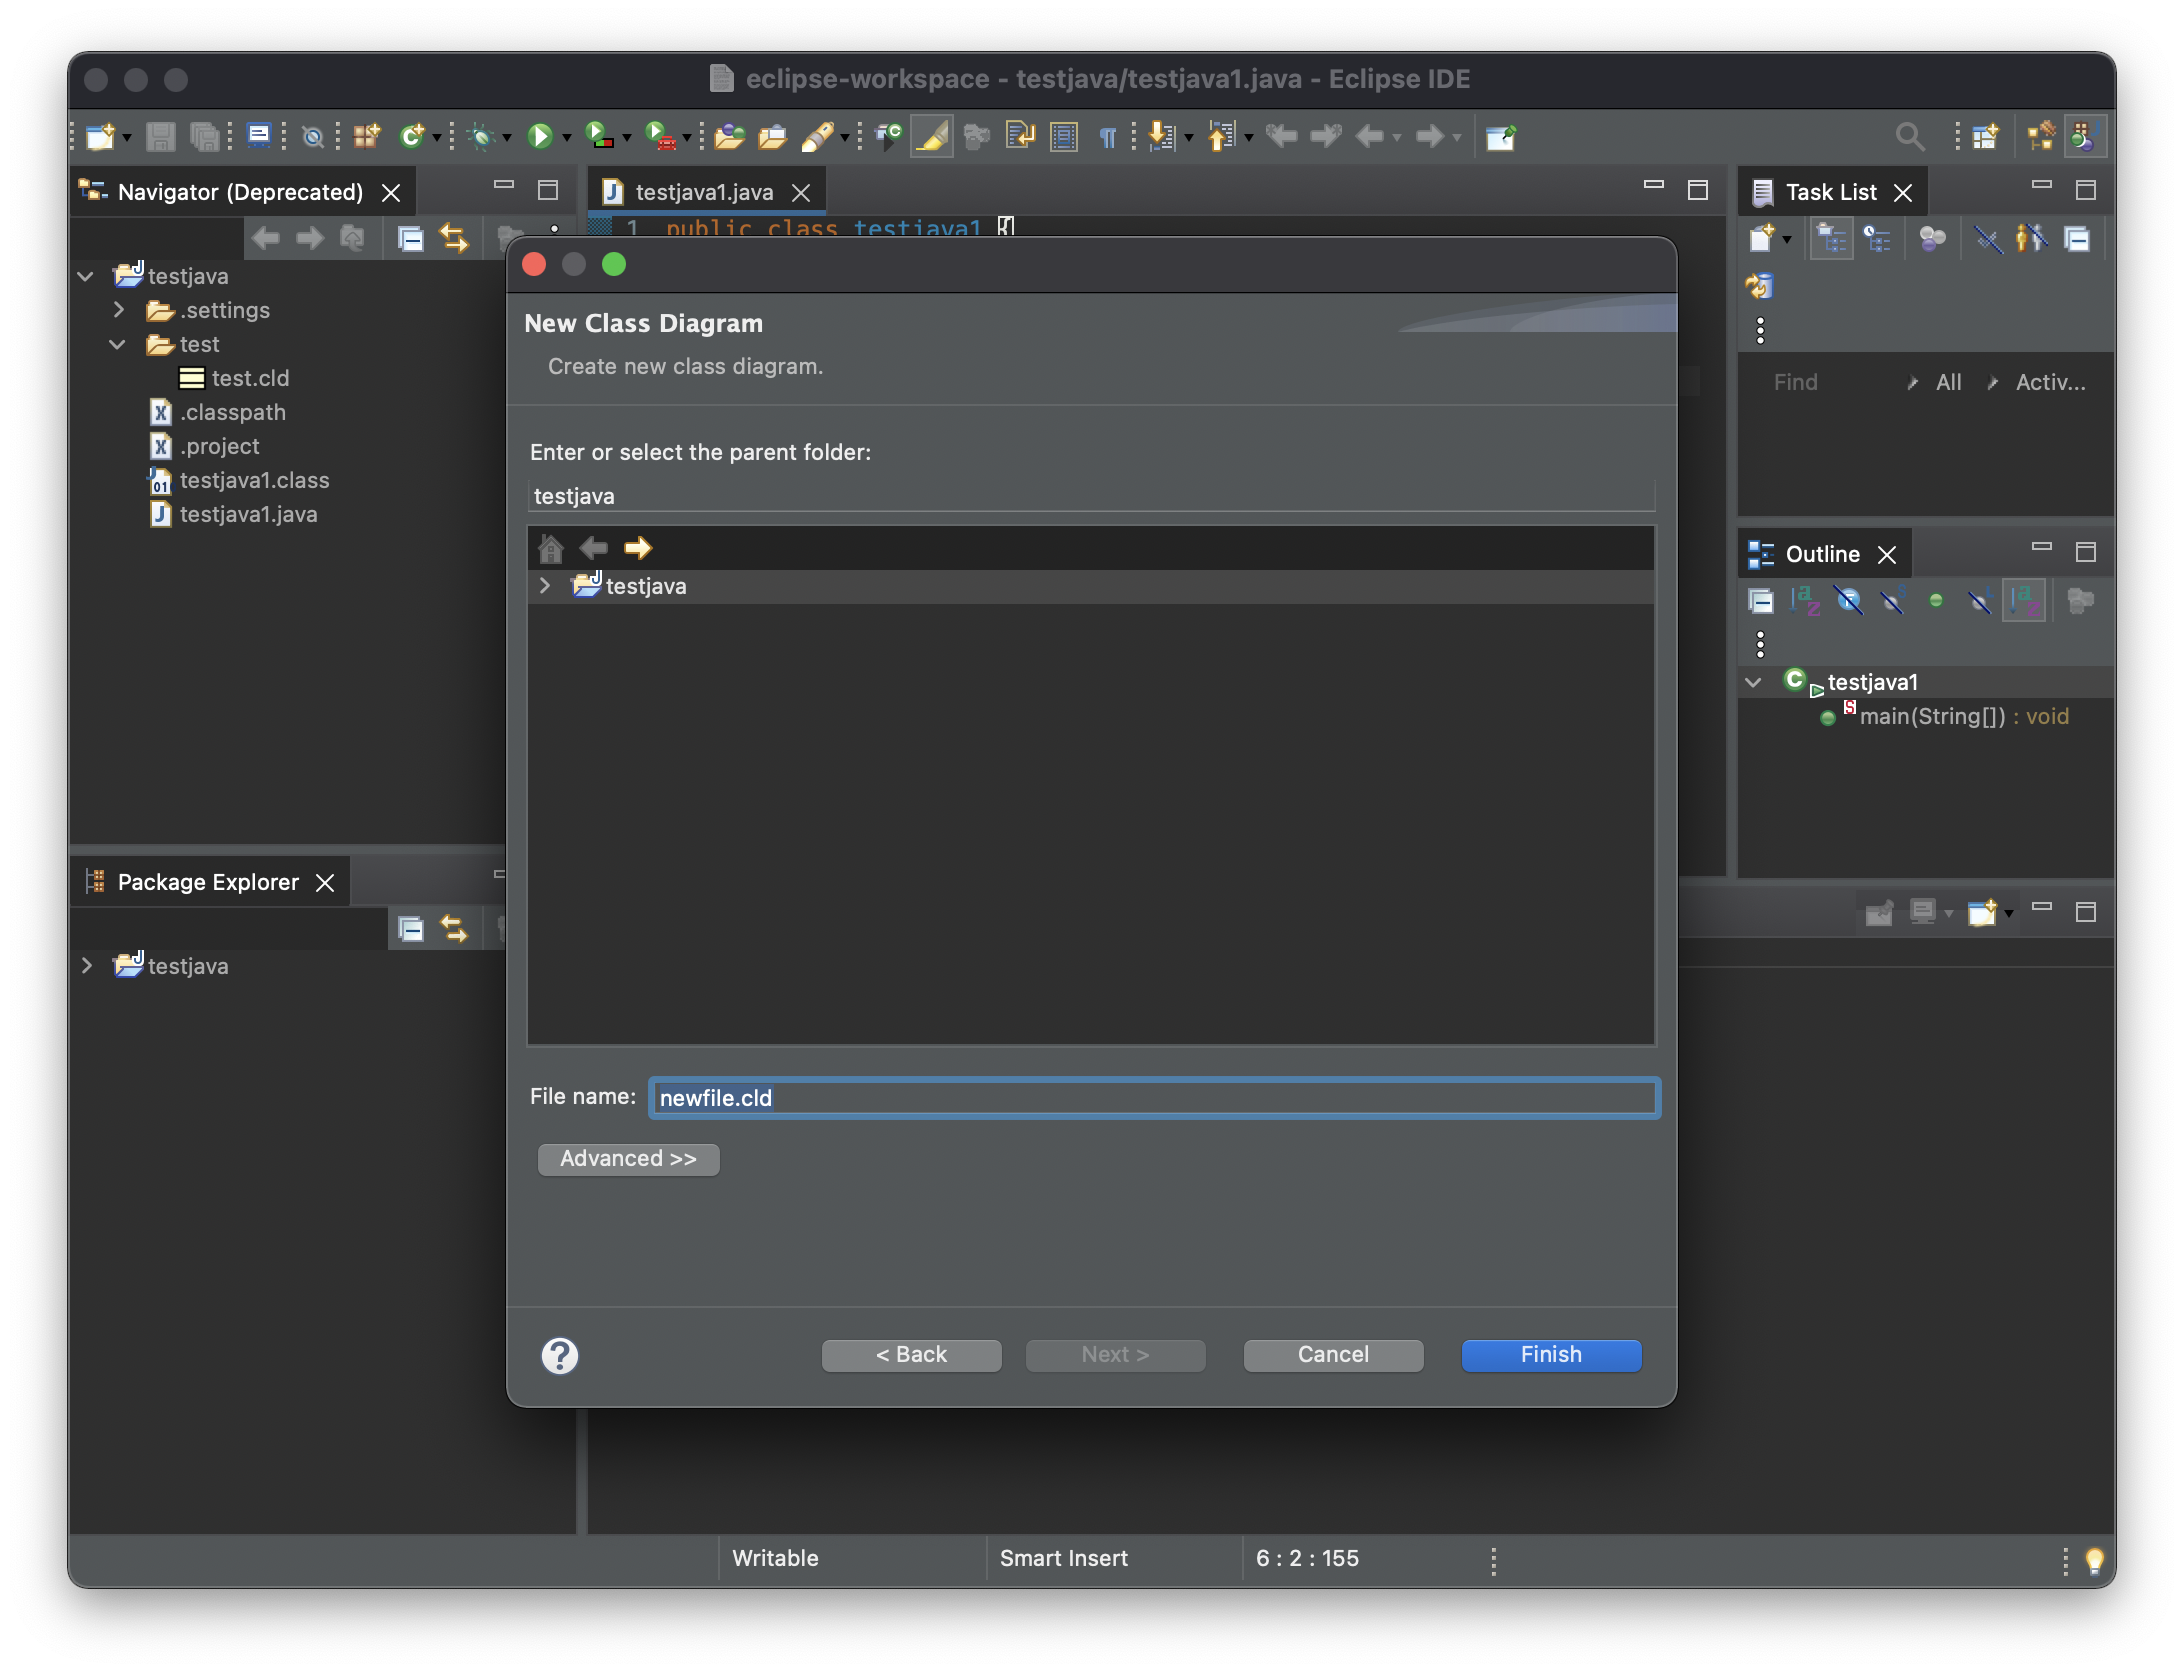Screen dimensions: 2184x1672
Task: Open dropdown arrow next to Next Annotation
Action: tap(1189, 138)
